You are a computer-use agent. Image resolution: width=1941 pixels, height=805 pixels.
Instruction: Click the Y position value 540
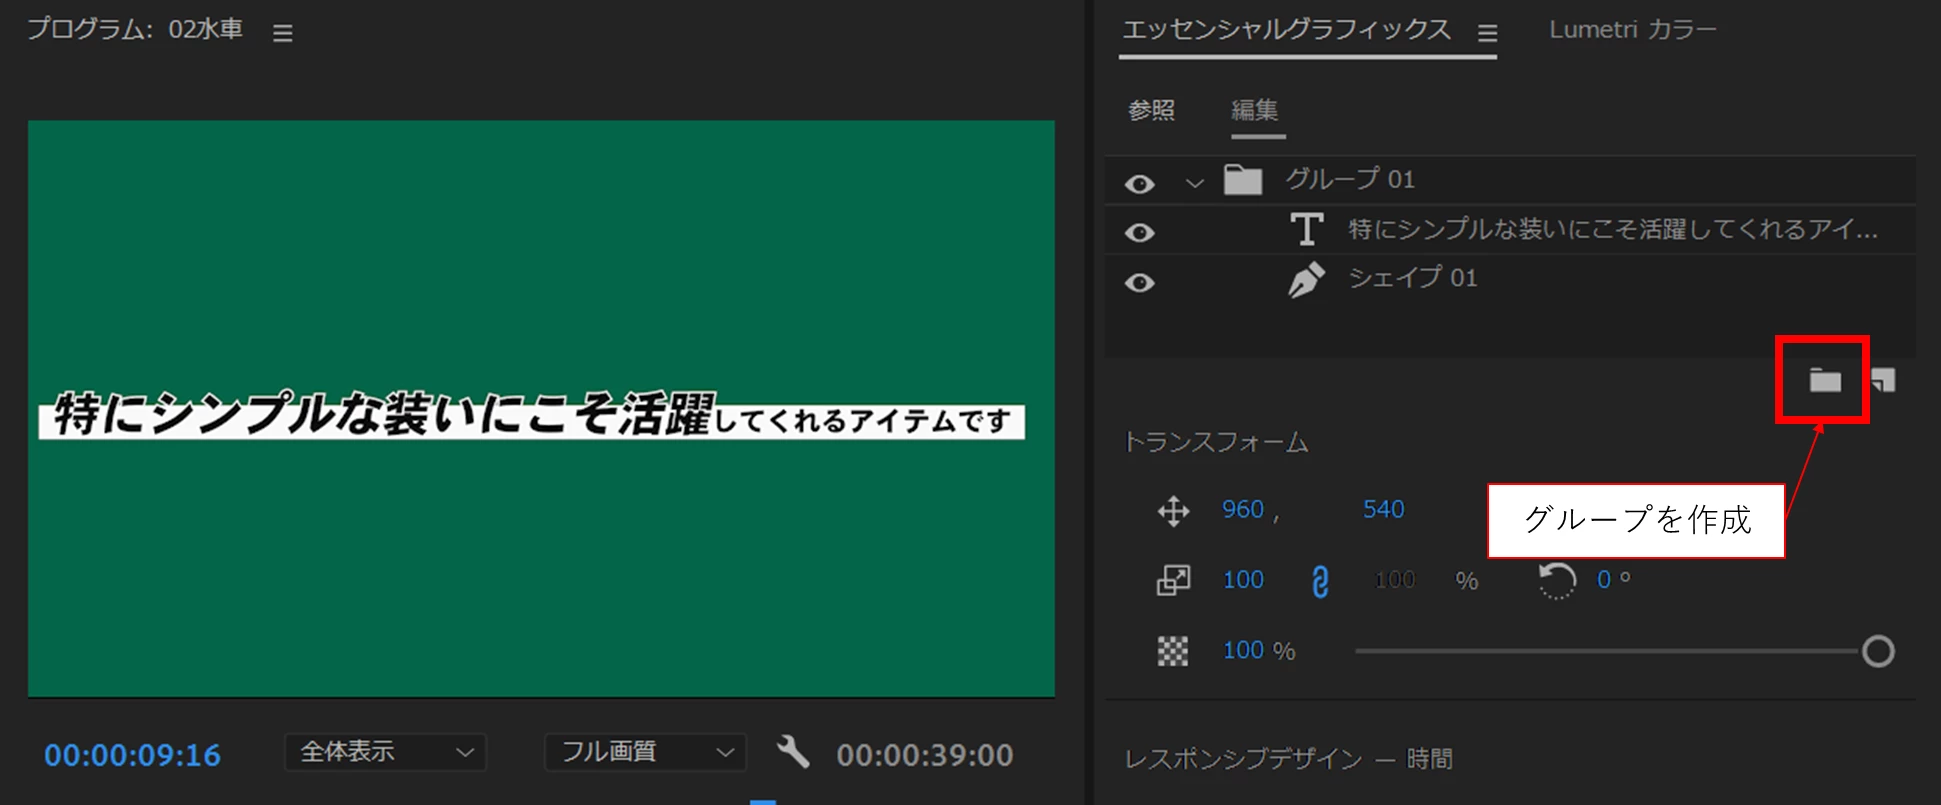click(x=1384, y=509)
